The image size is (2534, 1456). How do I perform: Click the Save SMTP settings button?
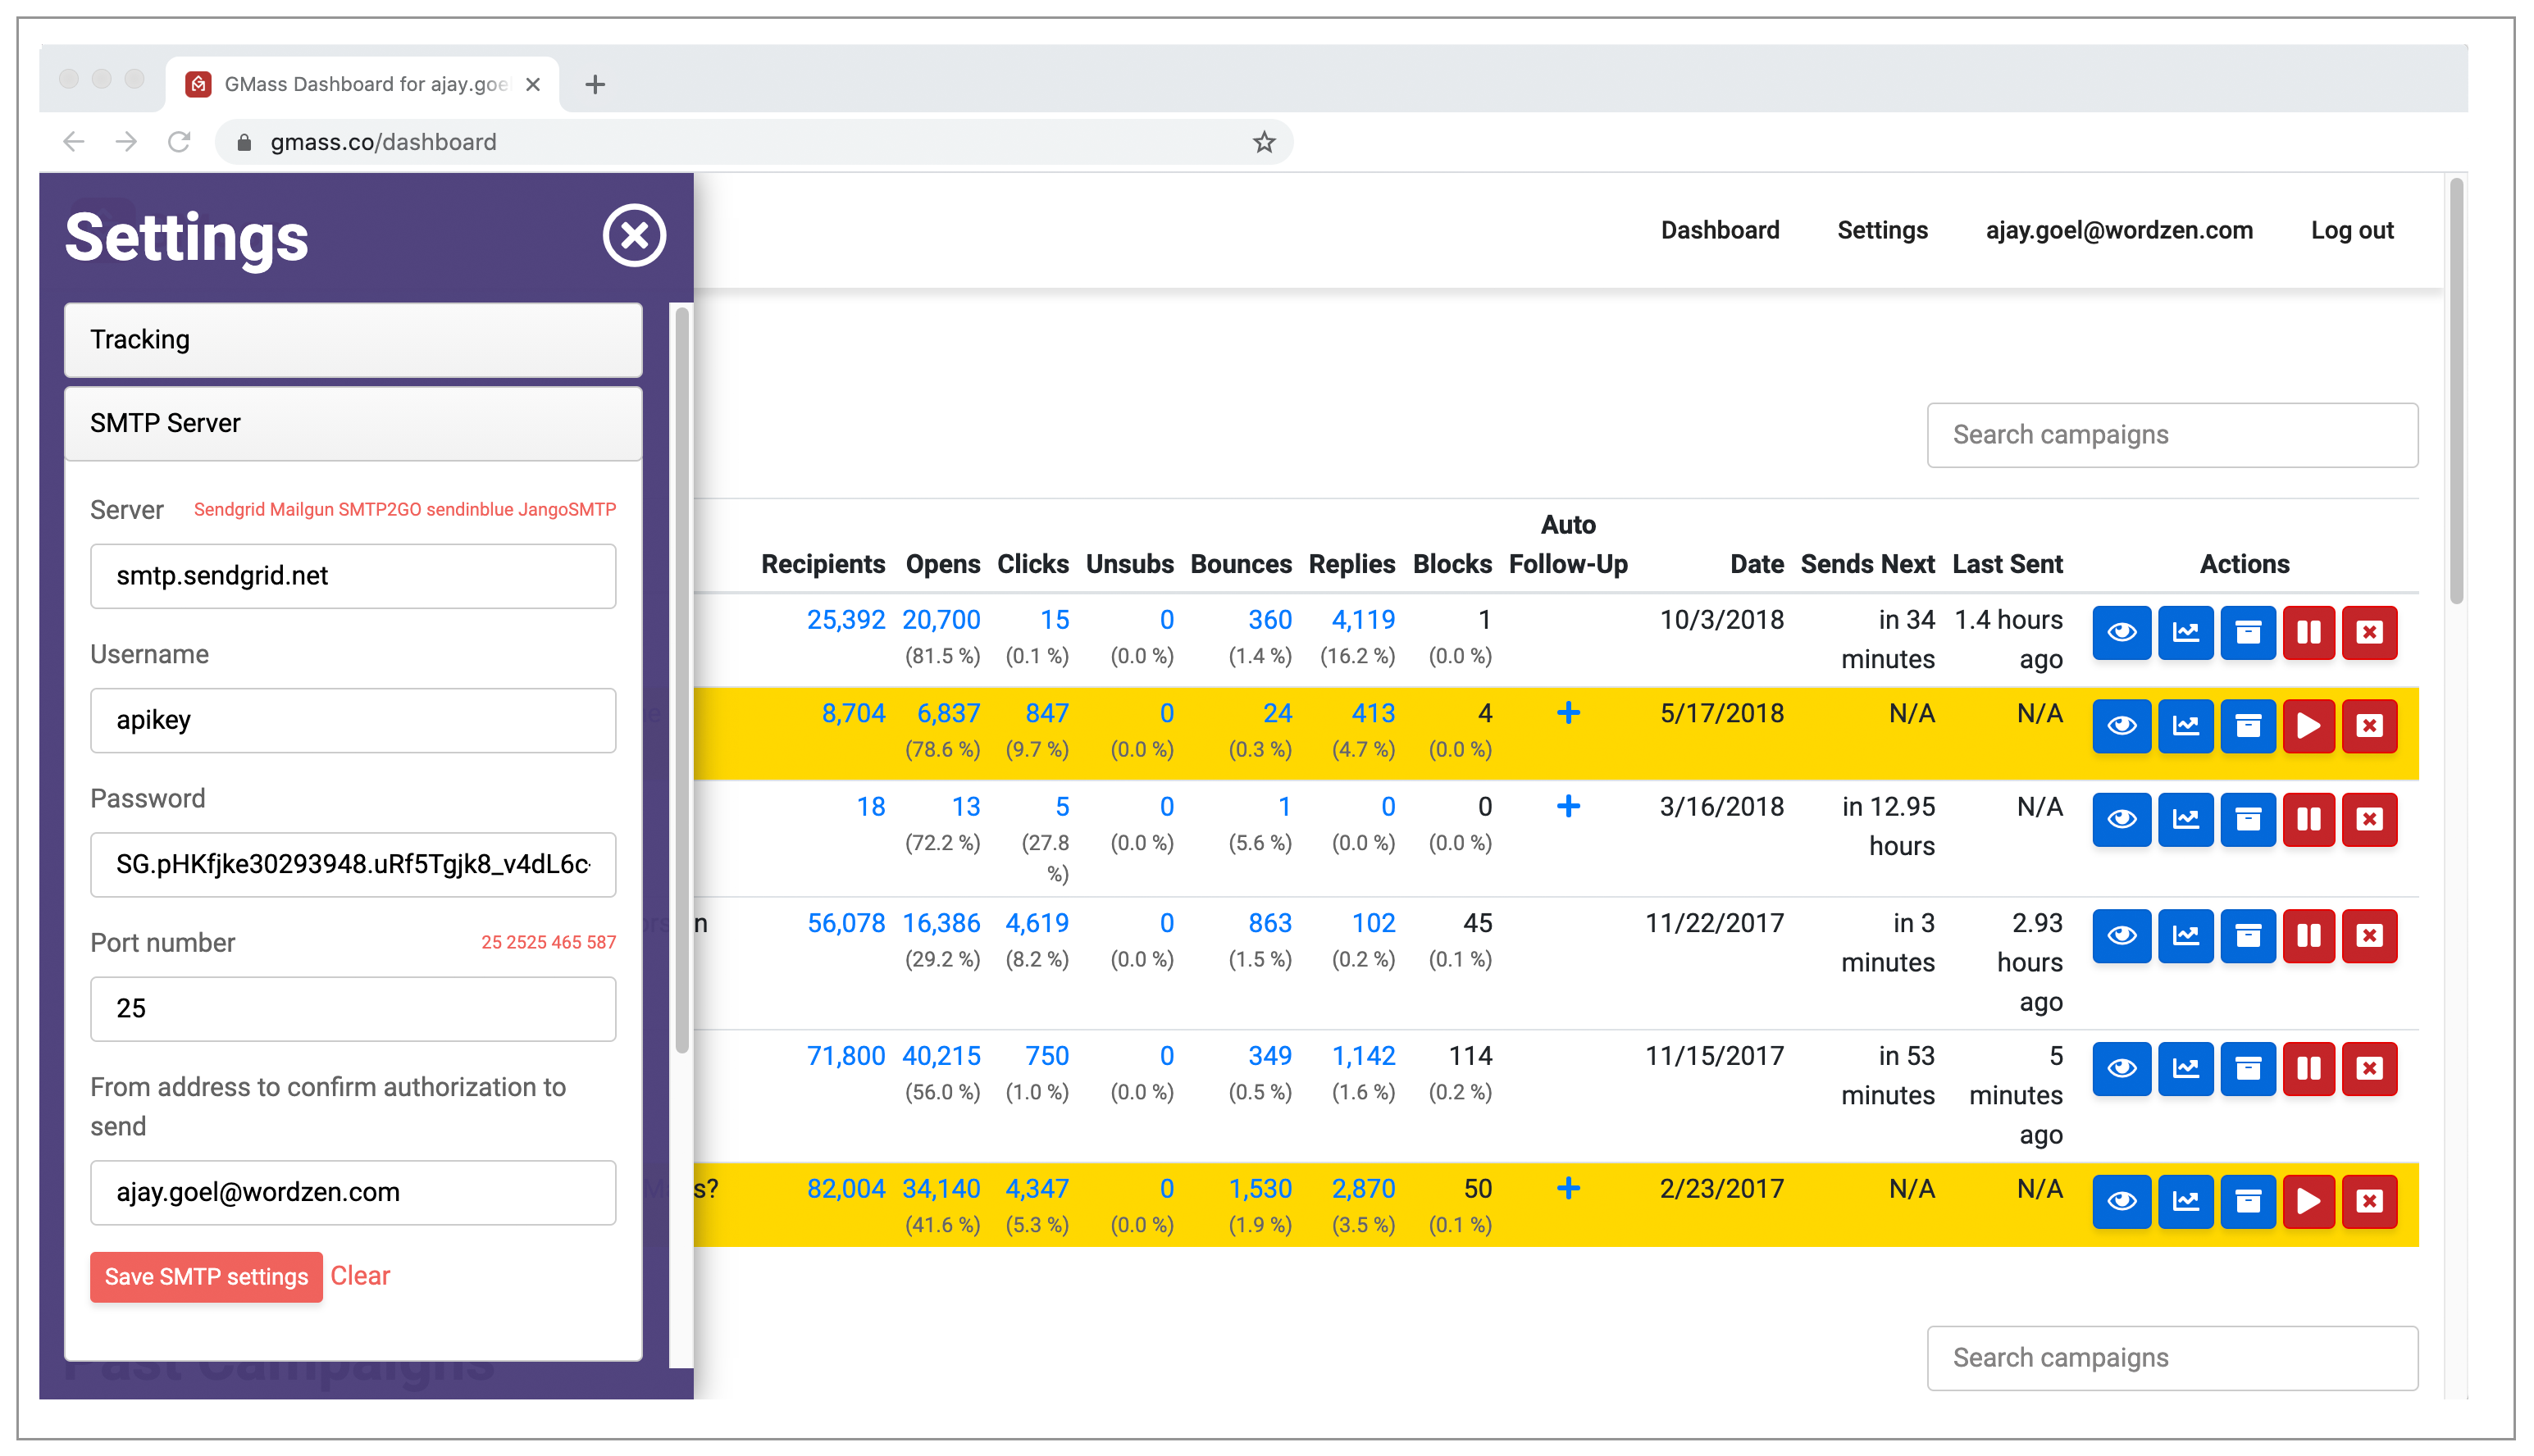(x=203, y=1276)
